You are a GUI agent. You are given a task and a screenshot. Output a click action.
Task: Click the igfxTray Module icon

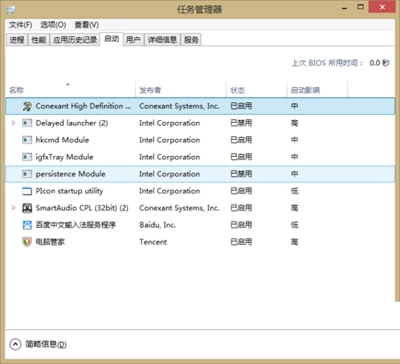(x=27, y=157)
